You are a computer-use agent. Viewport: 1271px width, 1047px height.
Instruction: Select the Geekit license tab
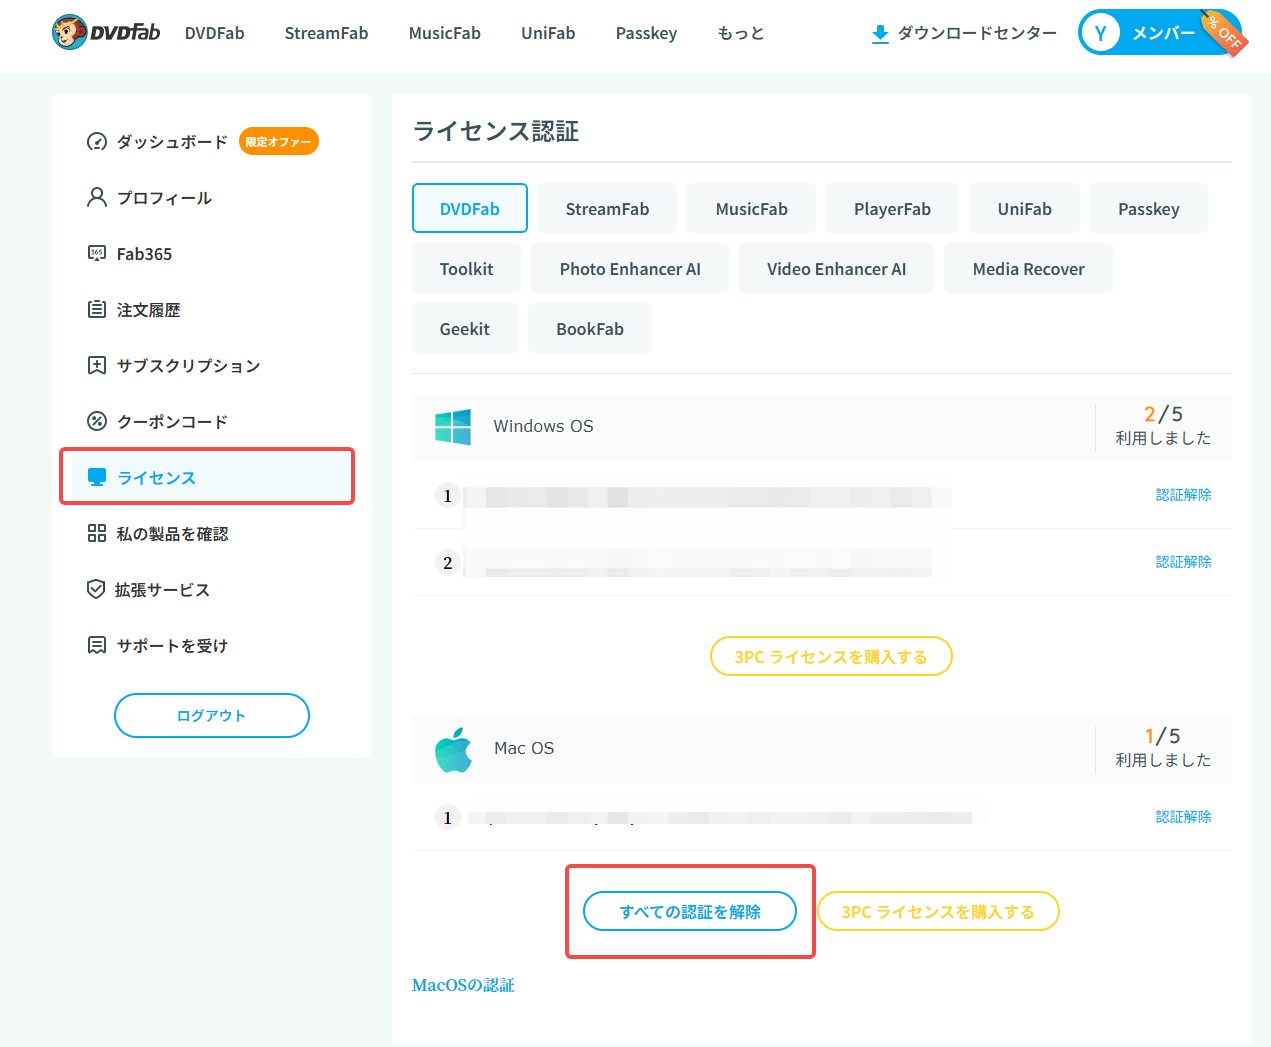(x=465, y=328)
